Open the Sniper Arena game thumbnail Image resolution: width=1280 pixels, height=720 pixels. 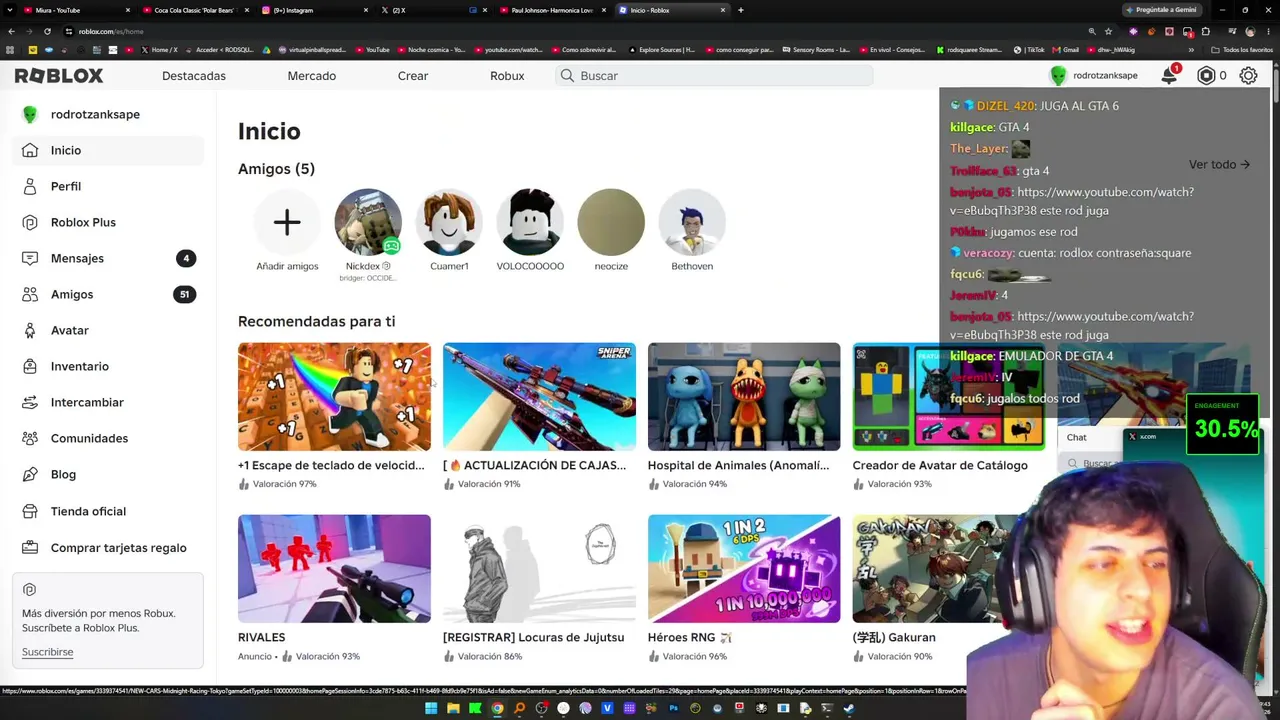tap(539, 397)
